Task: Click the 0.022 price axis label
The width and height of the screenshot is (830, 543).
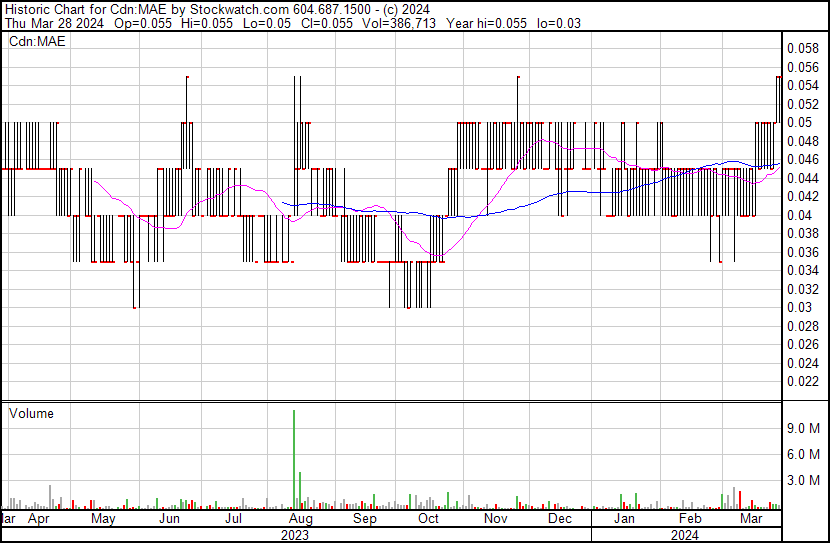Action: pyautogui.click(x=801, y=382)
